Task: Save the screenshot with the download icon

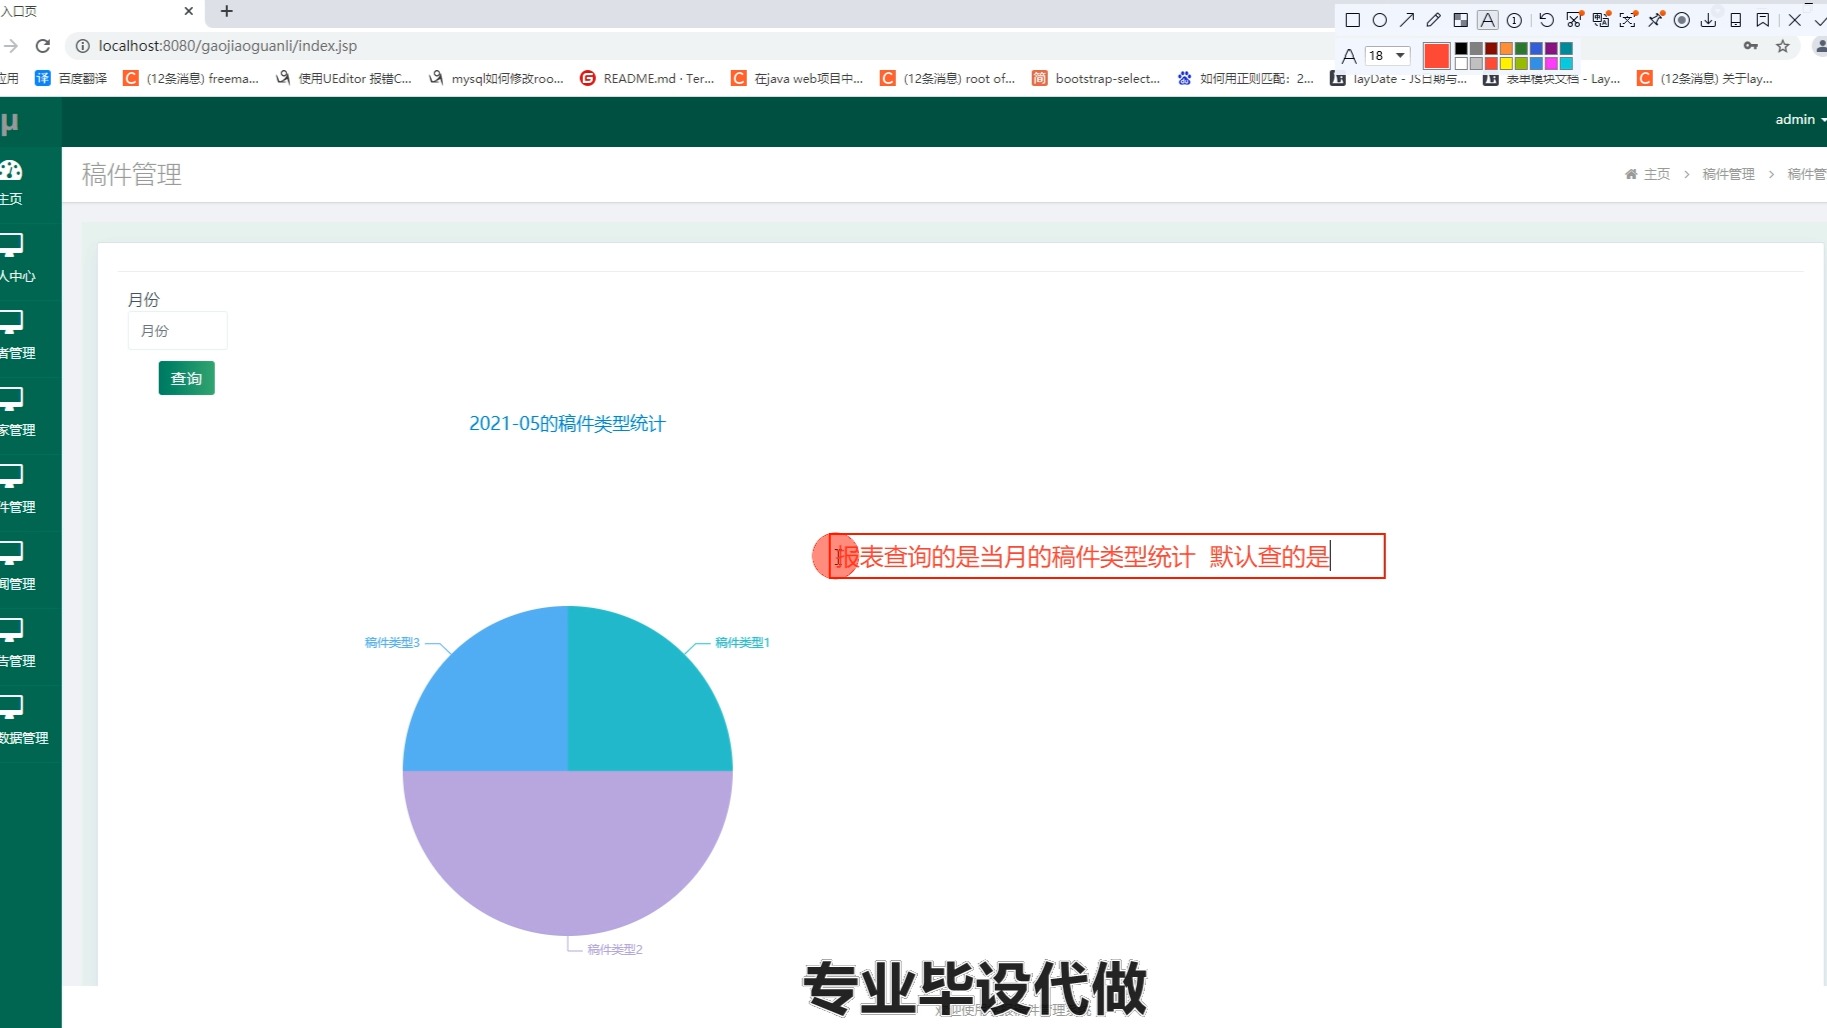Action: tap(1709, 20)
